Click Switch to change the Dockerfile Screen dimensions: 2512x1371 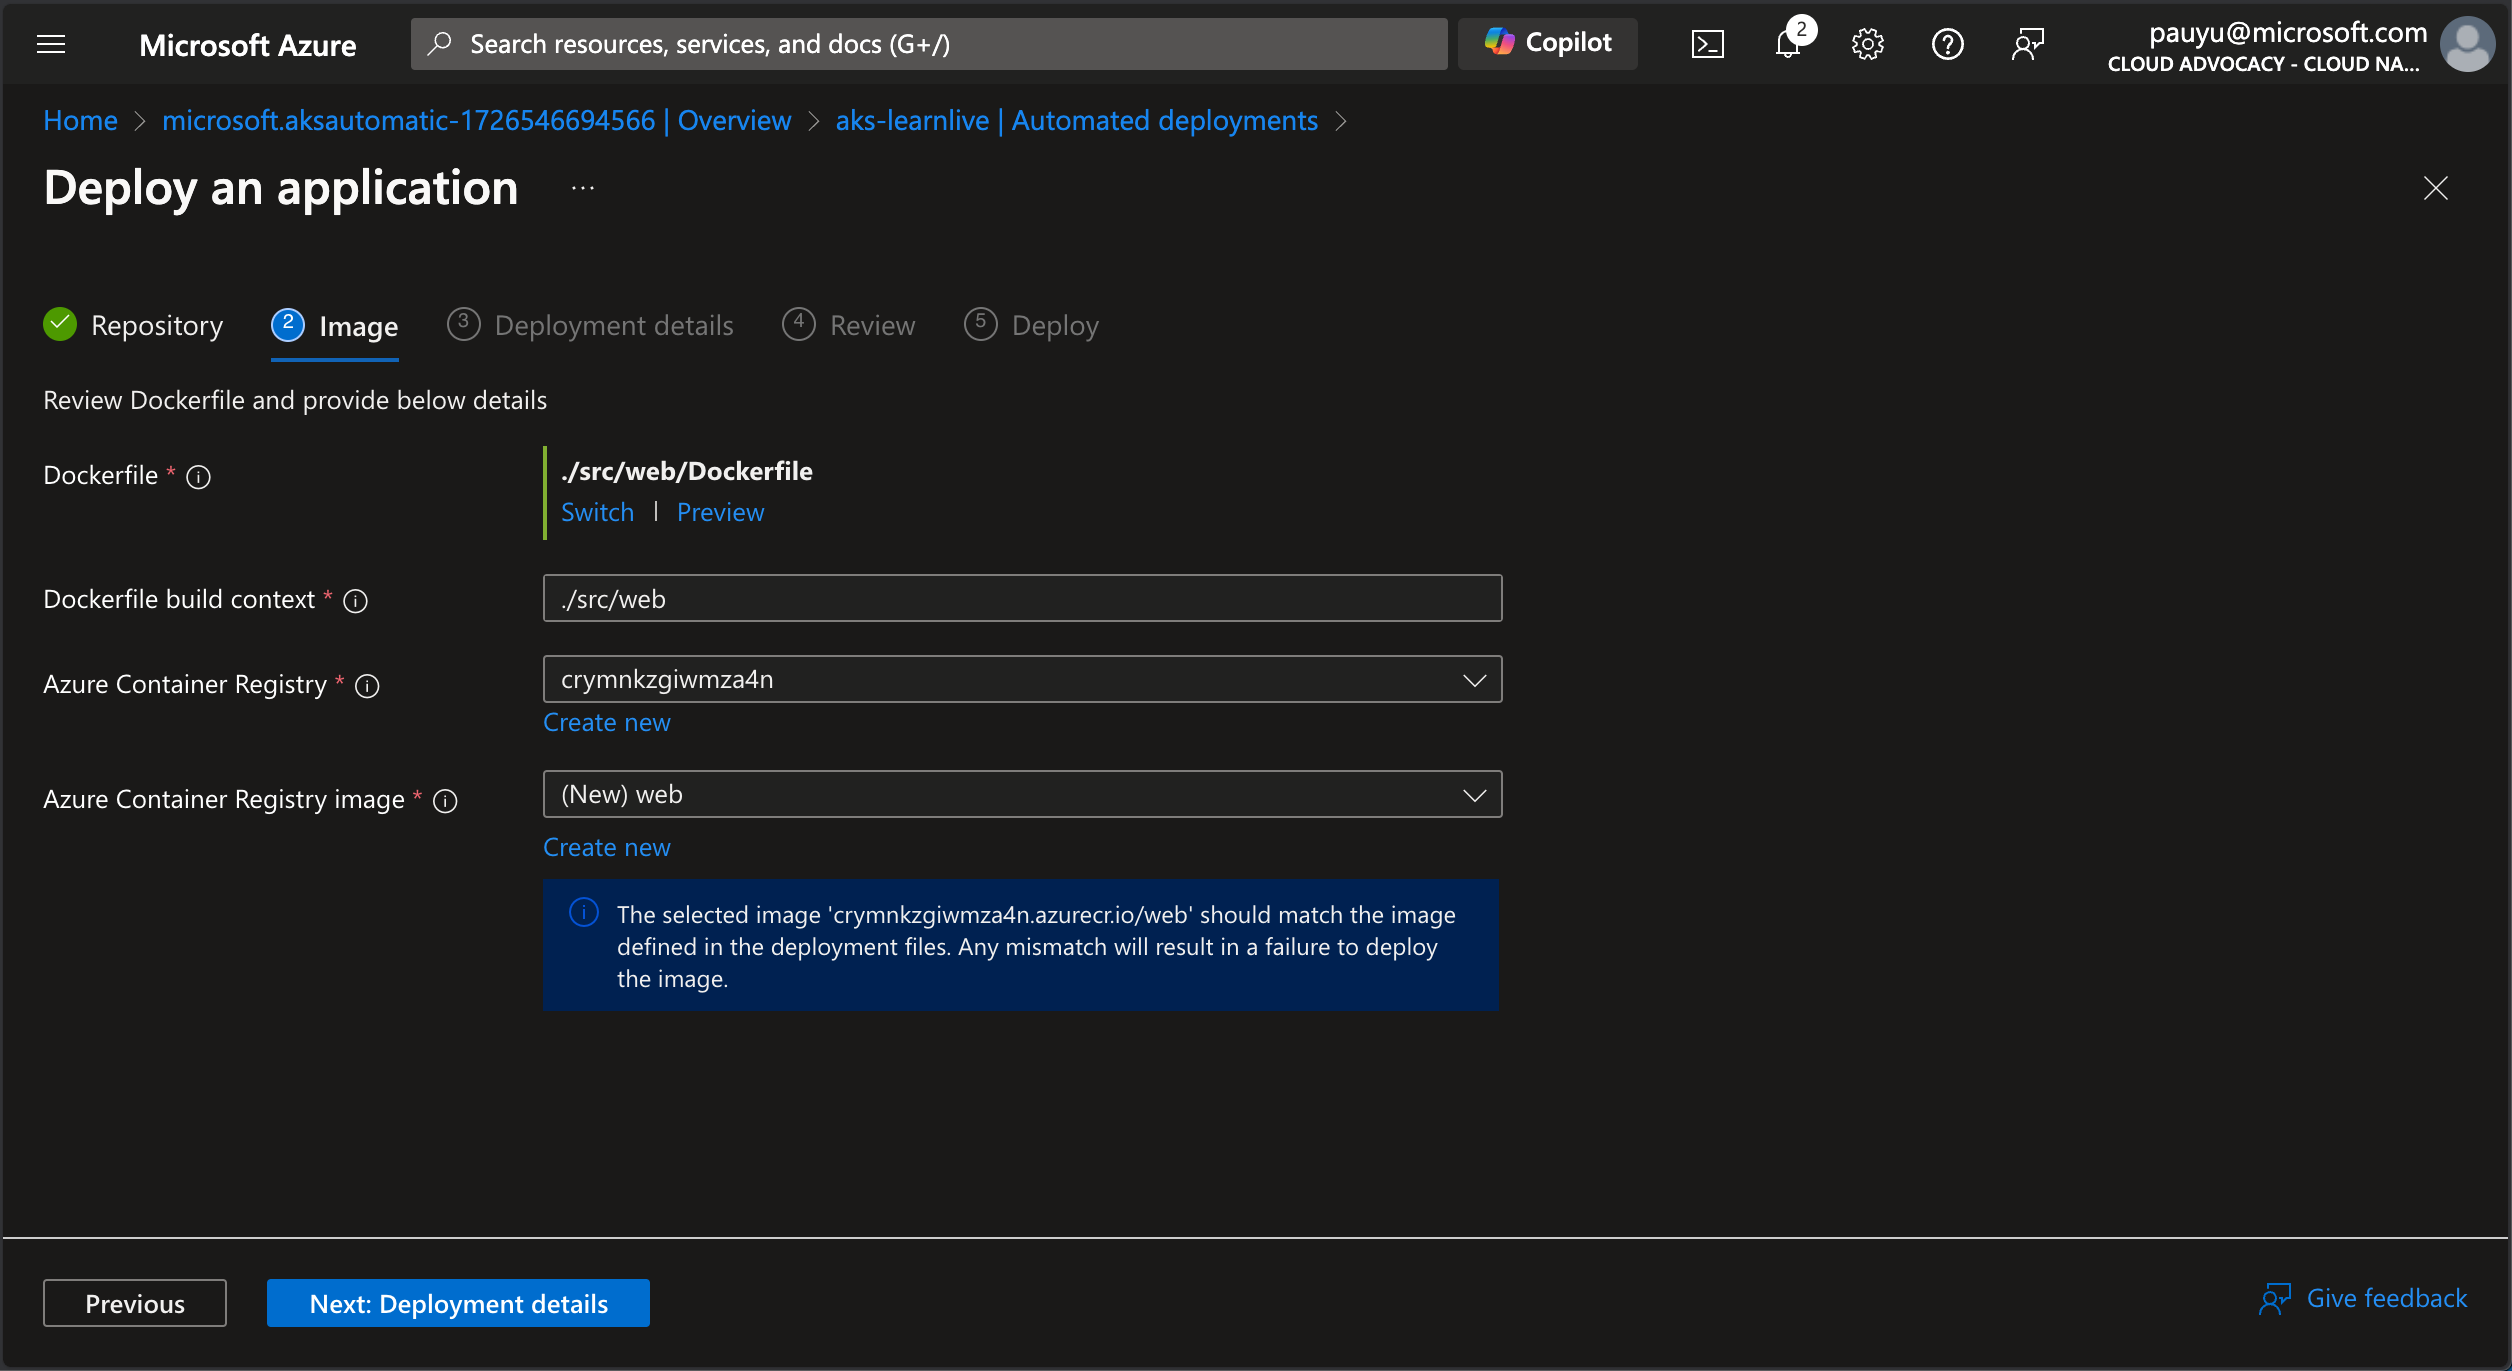[x=597, y=513]
